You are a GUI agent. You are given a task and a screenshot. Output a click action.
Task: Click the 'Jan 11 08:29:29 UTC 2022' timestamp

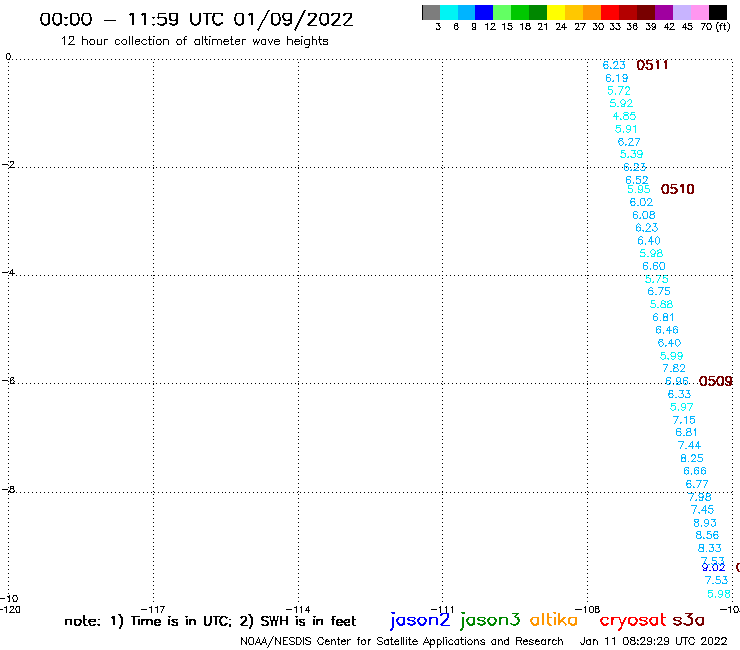click(x=653, y=641)
